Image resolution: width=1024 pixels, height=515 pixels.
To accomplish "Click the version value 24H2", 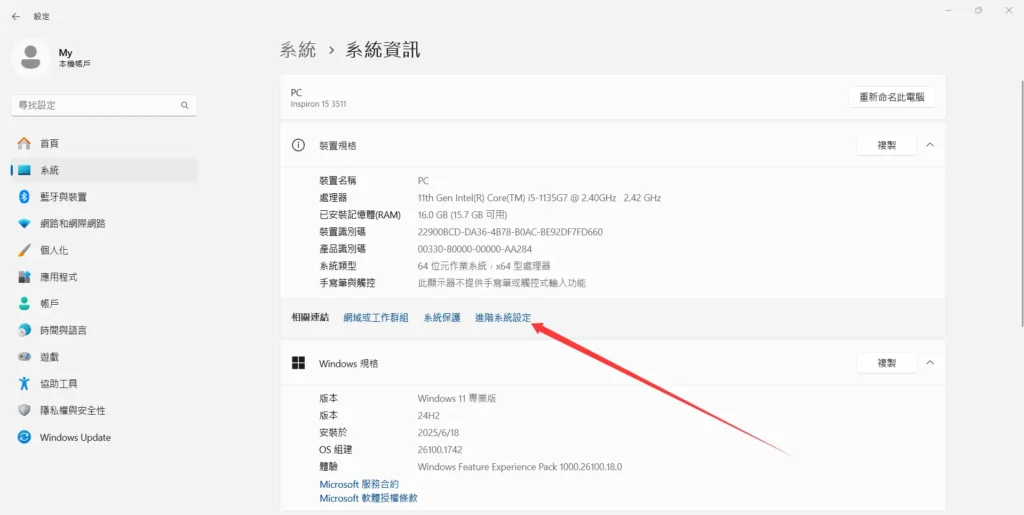I will tap(429, 415).
